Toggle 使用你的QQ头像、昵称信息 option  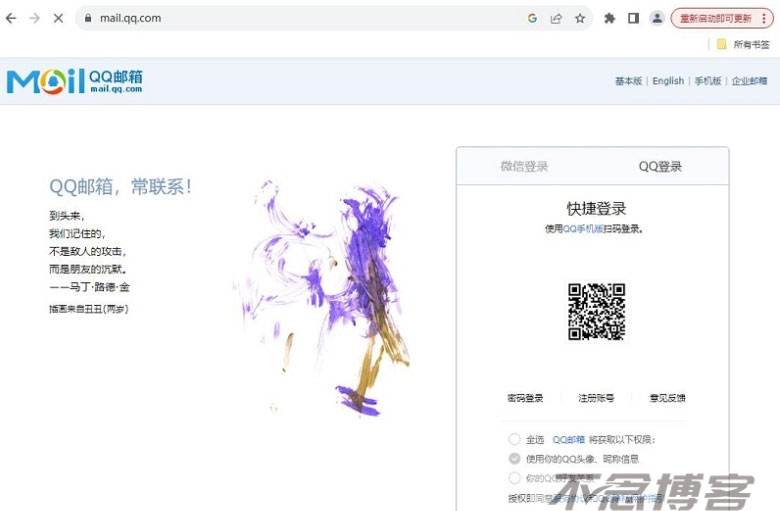514,459
